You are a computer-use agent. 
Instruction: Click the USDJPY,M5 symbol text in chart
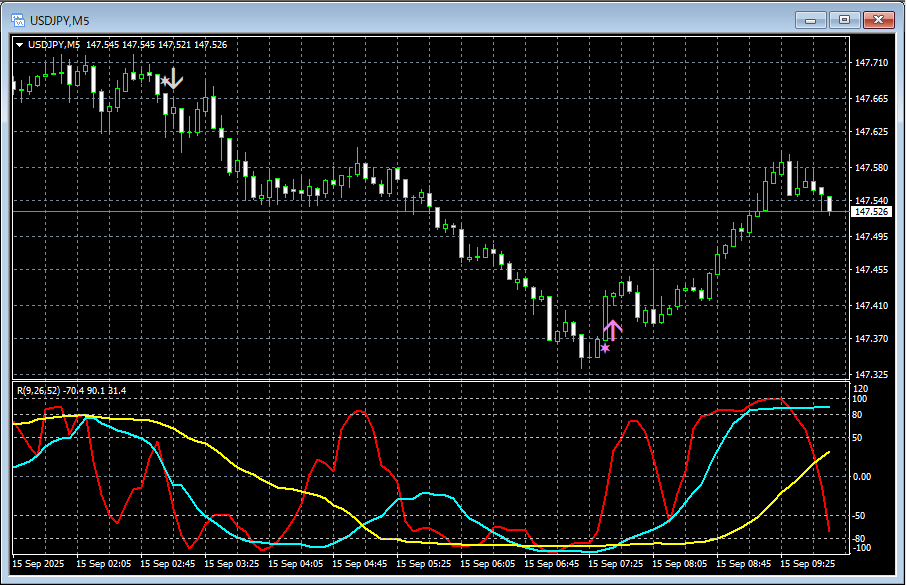click(55, 44)
